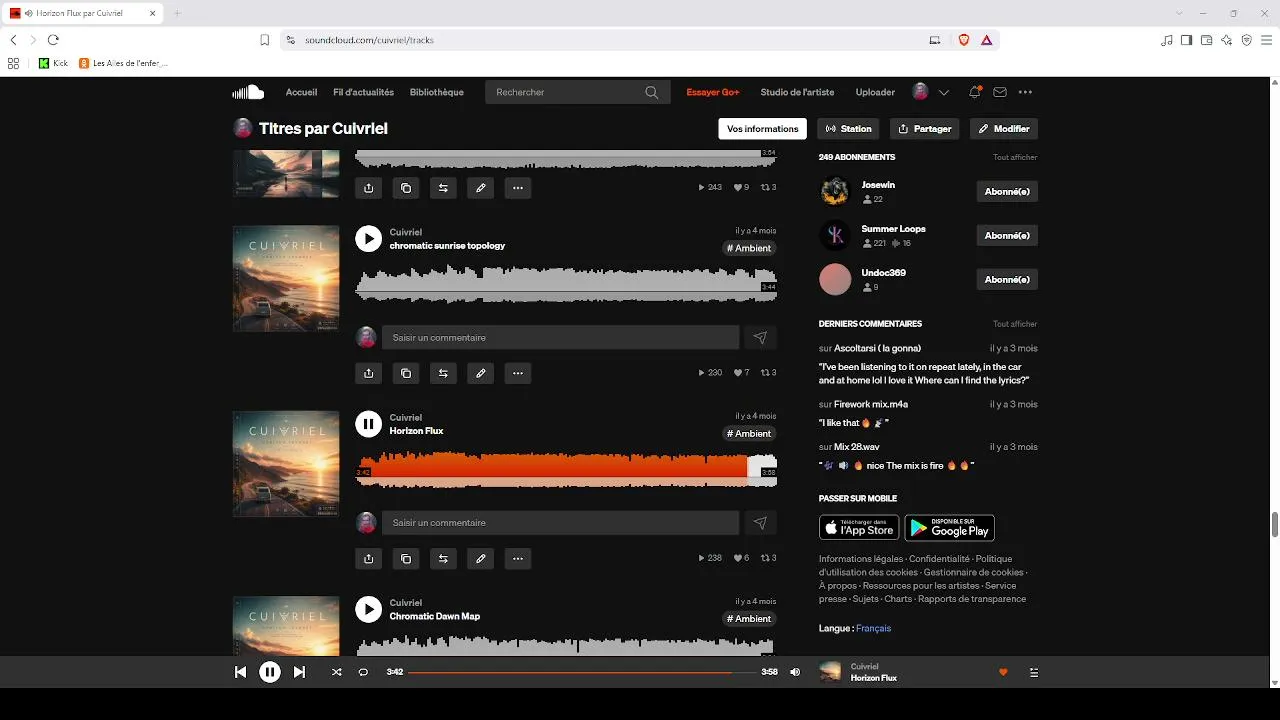Copy the Horizon Flux track link

406,558
